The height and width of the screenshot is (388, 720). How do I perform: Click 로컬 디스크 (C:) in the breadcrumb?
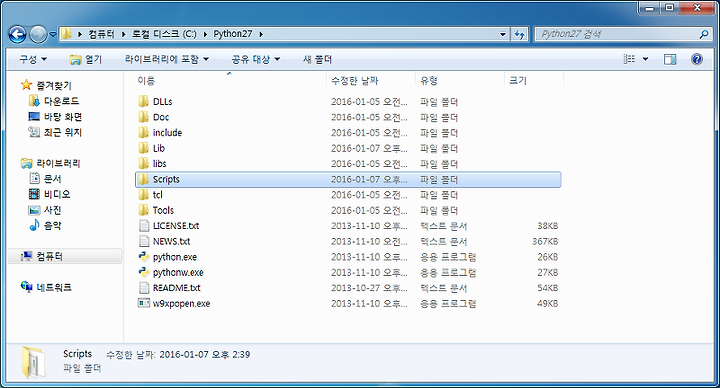[164, 34]
